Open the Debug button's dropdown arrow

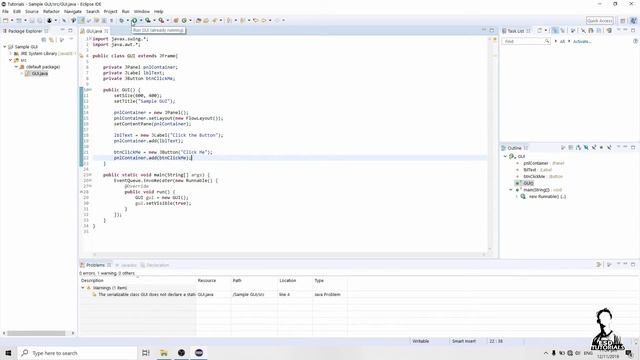click(127, 20)
